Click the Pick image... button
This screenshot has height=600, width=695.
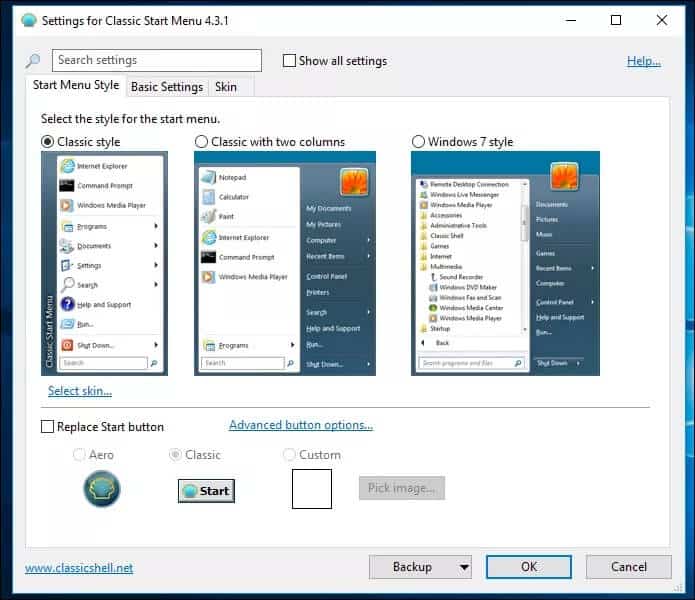click(x=402, y=488)
